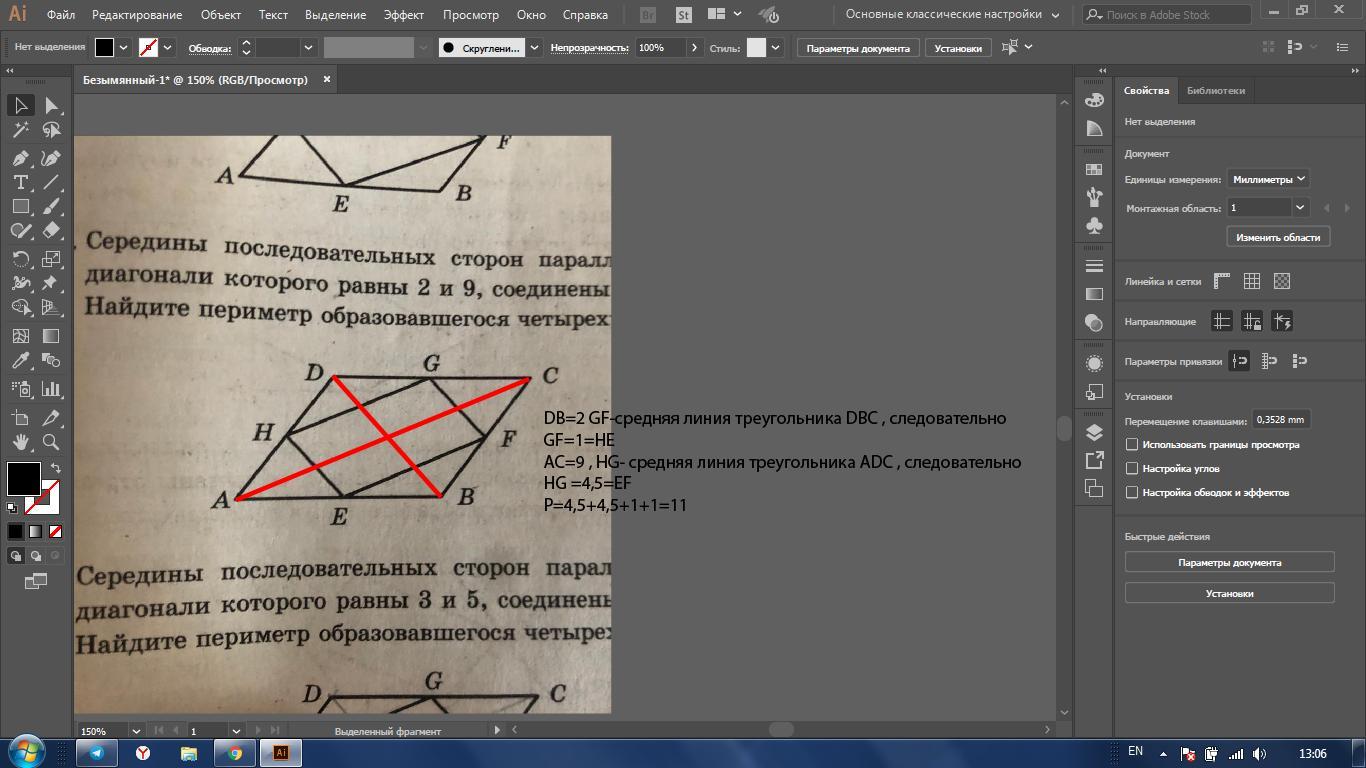Toggle rulers in Линейка и сетки
Image resolution: width=1366 pixels, height=768 pixels.
tap(1222, 281)
